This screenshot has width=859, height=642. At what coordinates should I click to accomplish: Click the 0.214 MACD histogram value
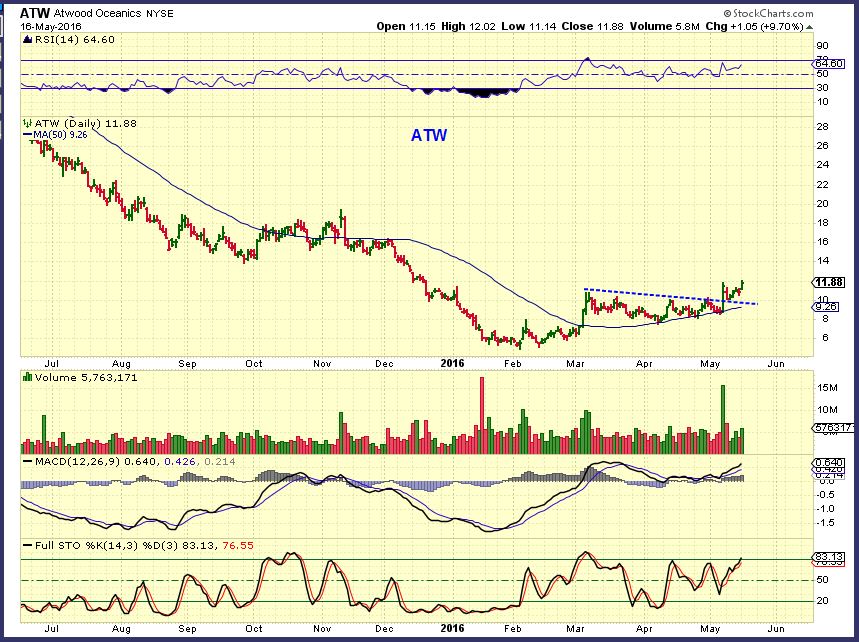(220, 462)
